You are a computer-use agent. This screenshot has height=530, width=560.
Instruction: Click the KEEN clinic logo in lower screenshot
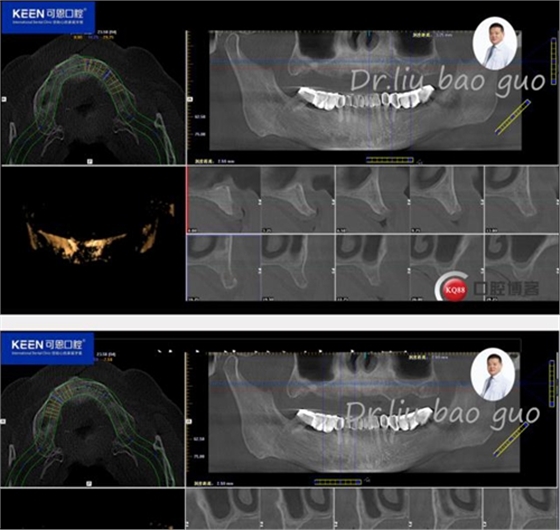[48, 348]
